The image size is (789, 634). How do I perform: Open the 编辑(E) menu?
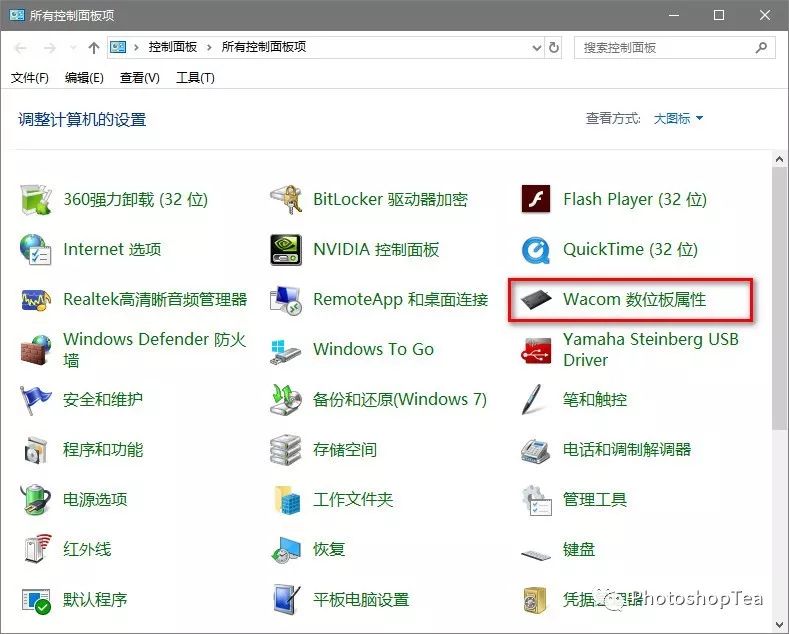click(84, 78)
